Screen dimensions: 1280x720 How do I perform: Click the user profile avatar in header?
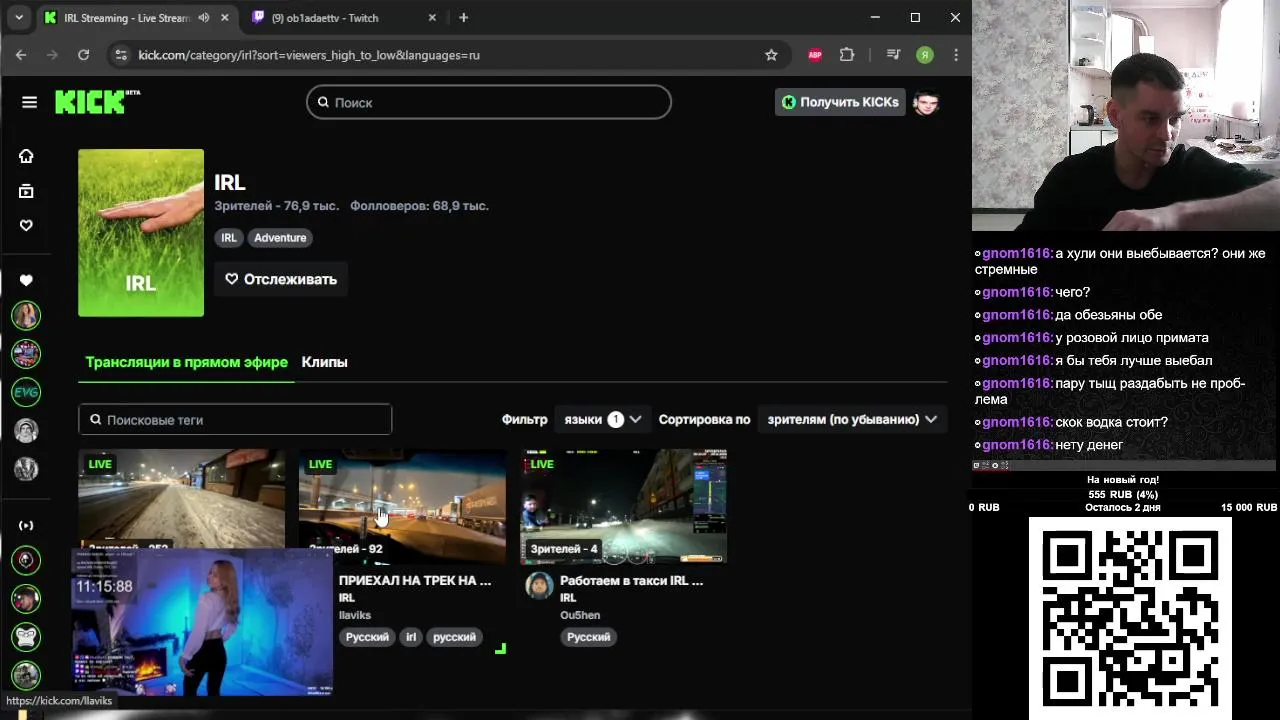point(926,102)
